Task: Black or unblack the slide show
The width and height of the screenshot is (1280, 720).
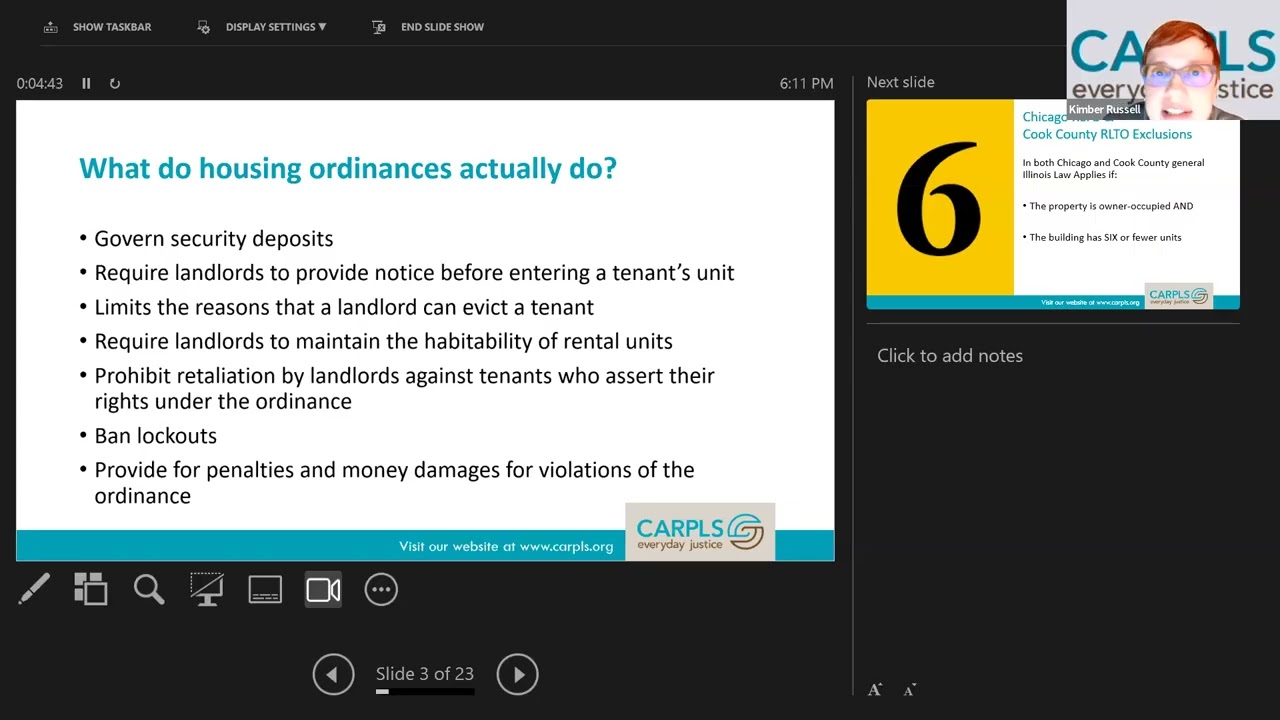Action: click(x=207, y=589)
